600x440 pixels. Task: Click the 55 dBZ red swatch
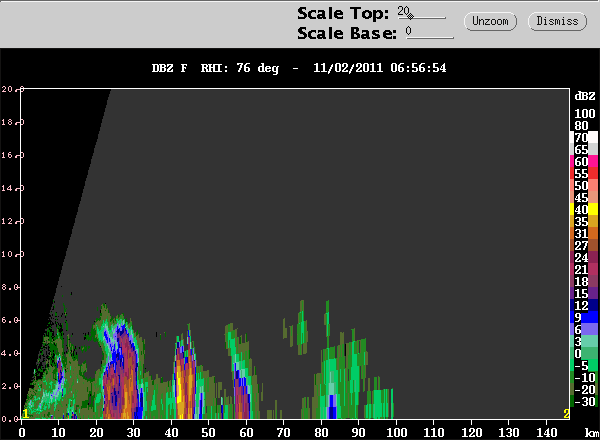593,173
